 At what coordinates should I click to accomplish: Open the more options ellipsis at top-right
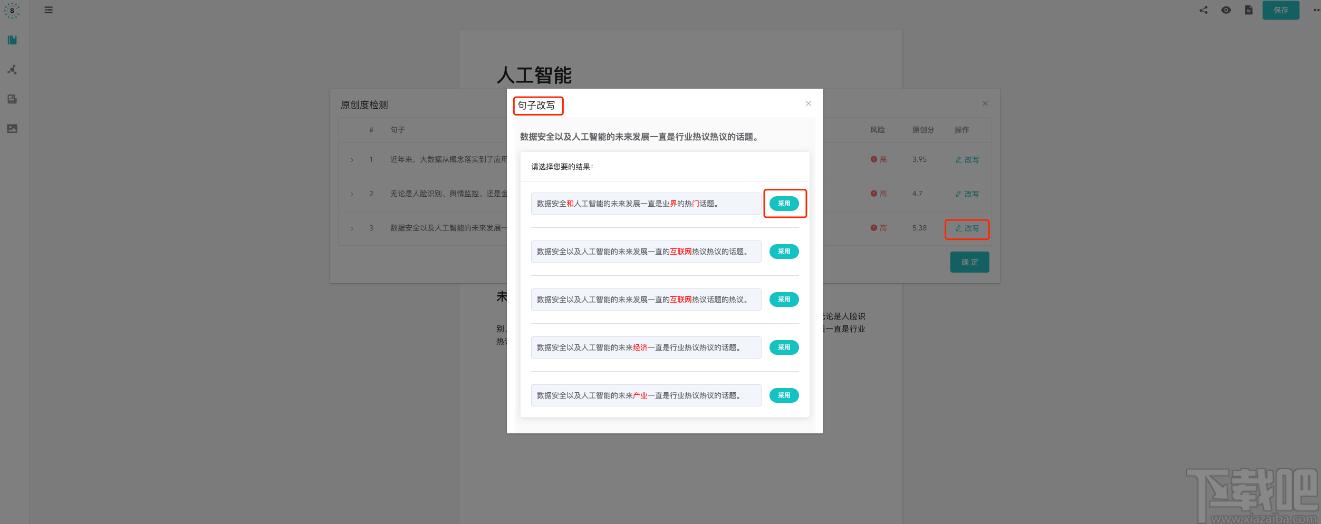[x=1315, y=10]
